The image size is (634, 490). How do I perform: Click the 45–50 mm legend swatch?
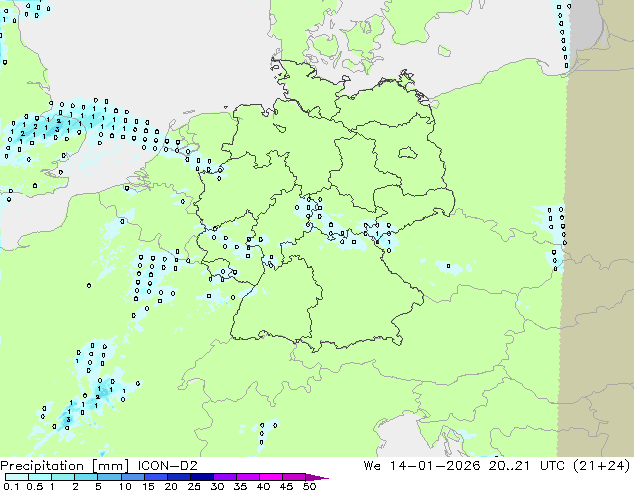click(293, 477)
